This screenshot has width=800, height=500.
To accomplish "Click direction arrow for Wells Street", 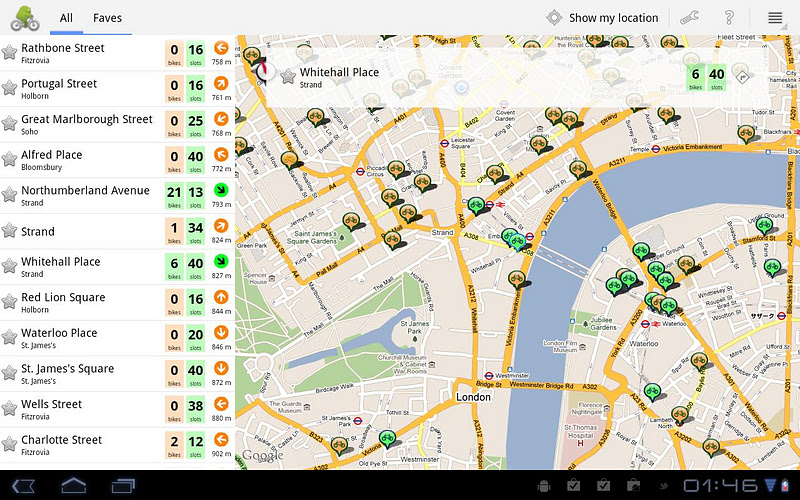I will tap(221, 404).
